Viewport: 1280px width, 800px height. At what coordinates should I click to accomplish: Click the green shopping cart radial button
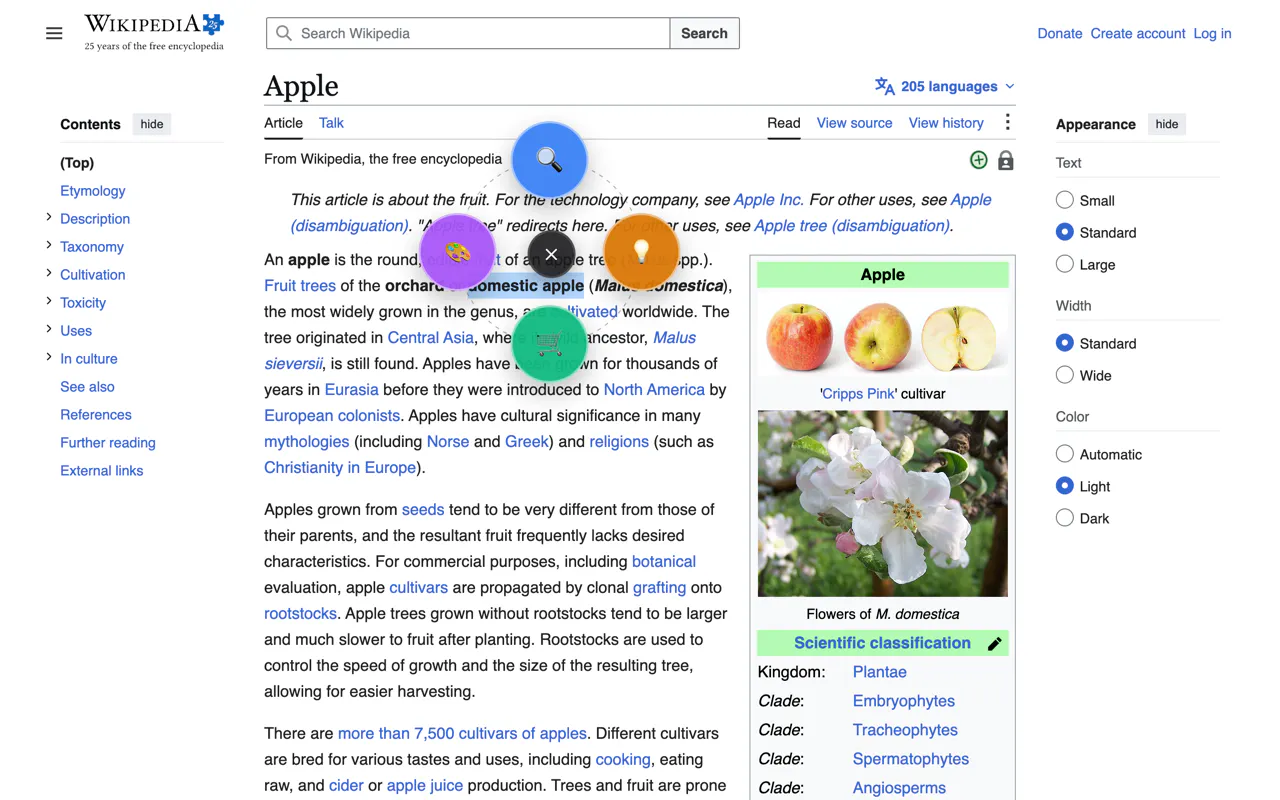[x=549, y=344]
